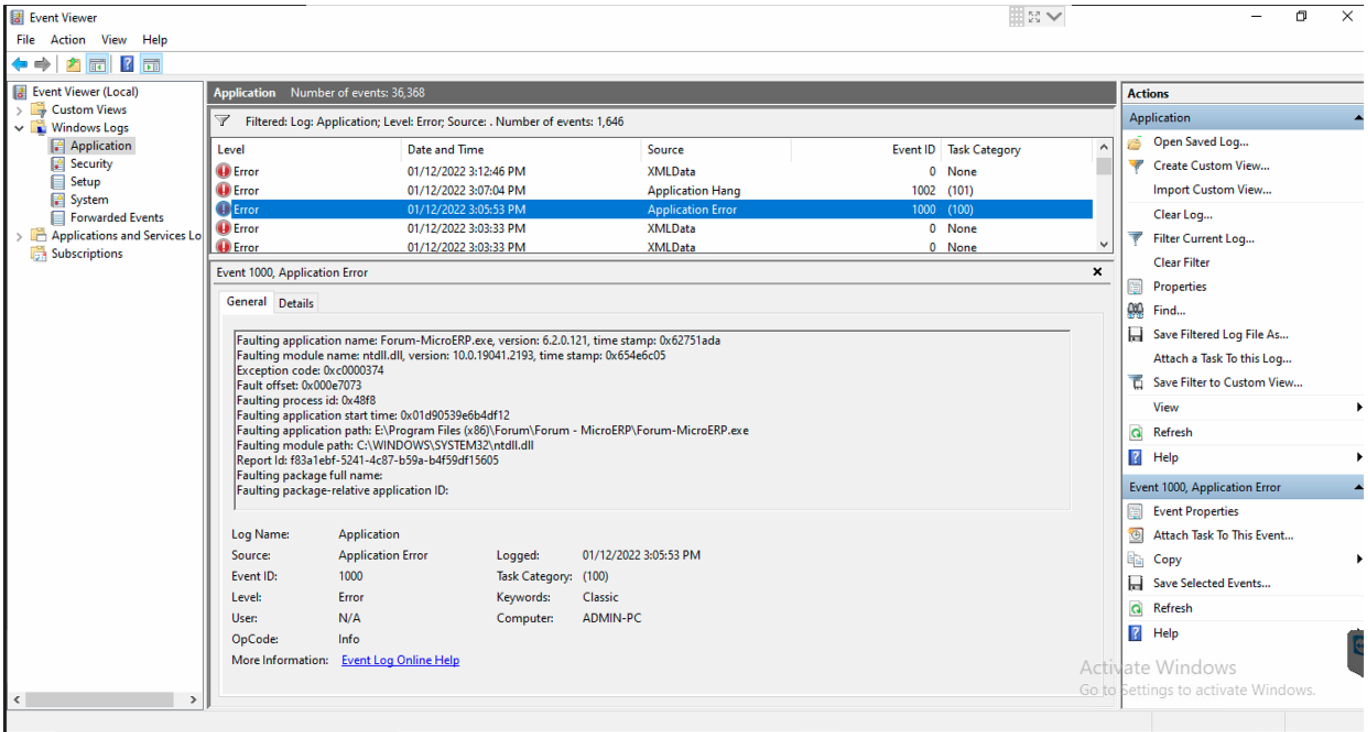Screen dimensions: 1368x732
Task: Click Clear Log action
Action: pyautogui.click(x=1183, y=214)
